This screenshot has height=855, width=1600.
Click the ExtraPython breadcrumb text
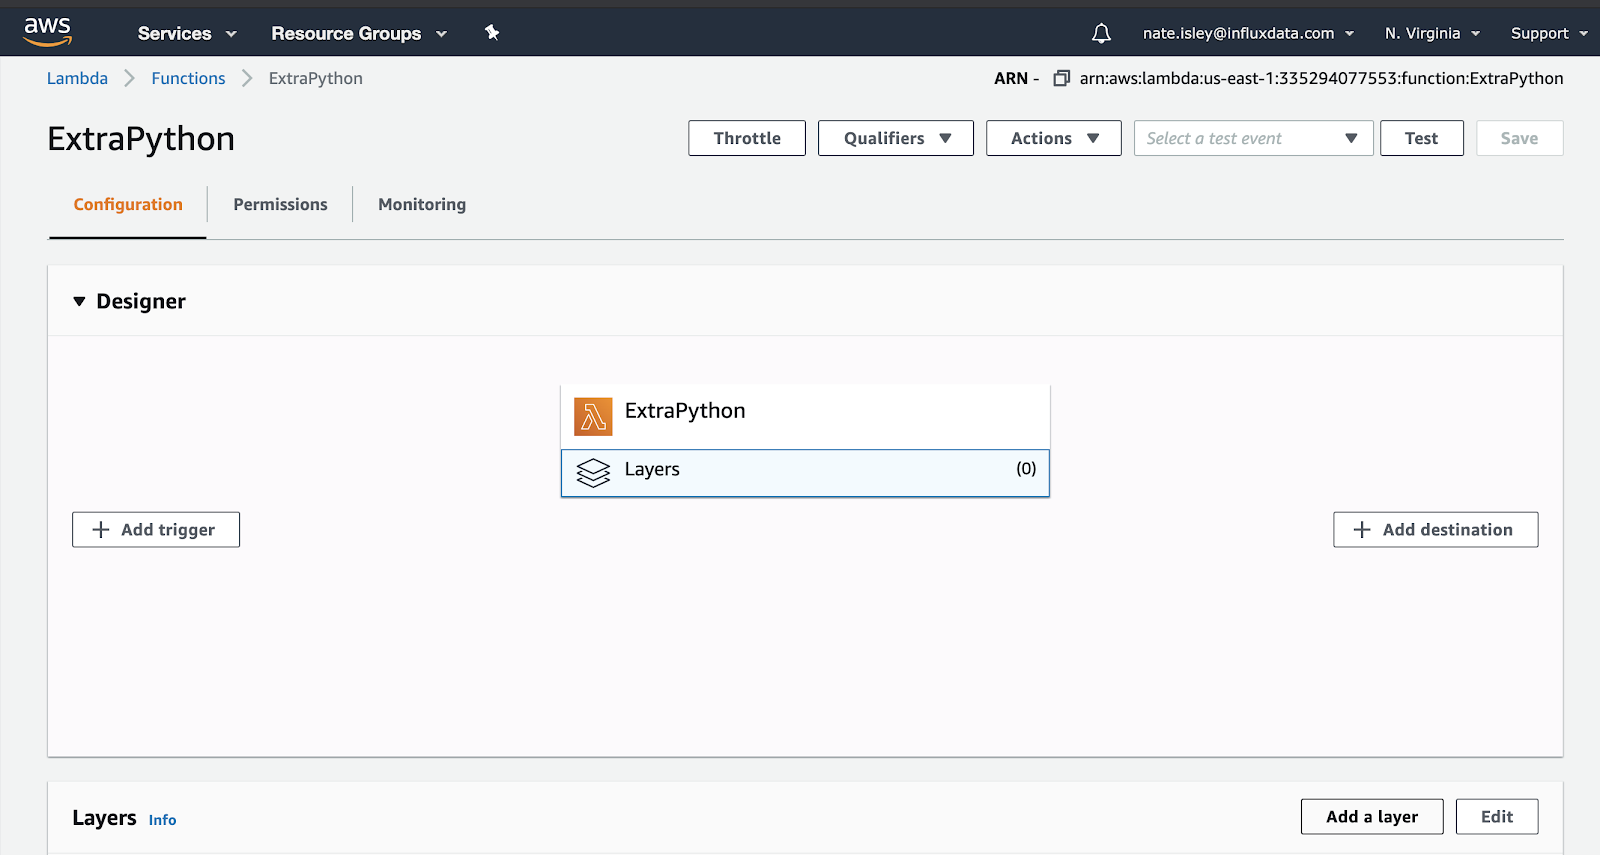click(x=316, y=78)
